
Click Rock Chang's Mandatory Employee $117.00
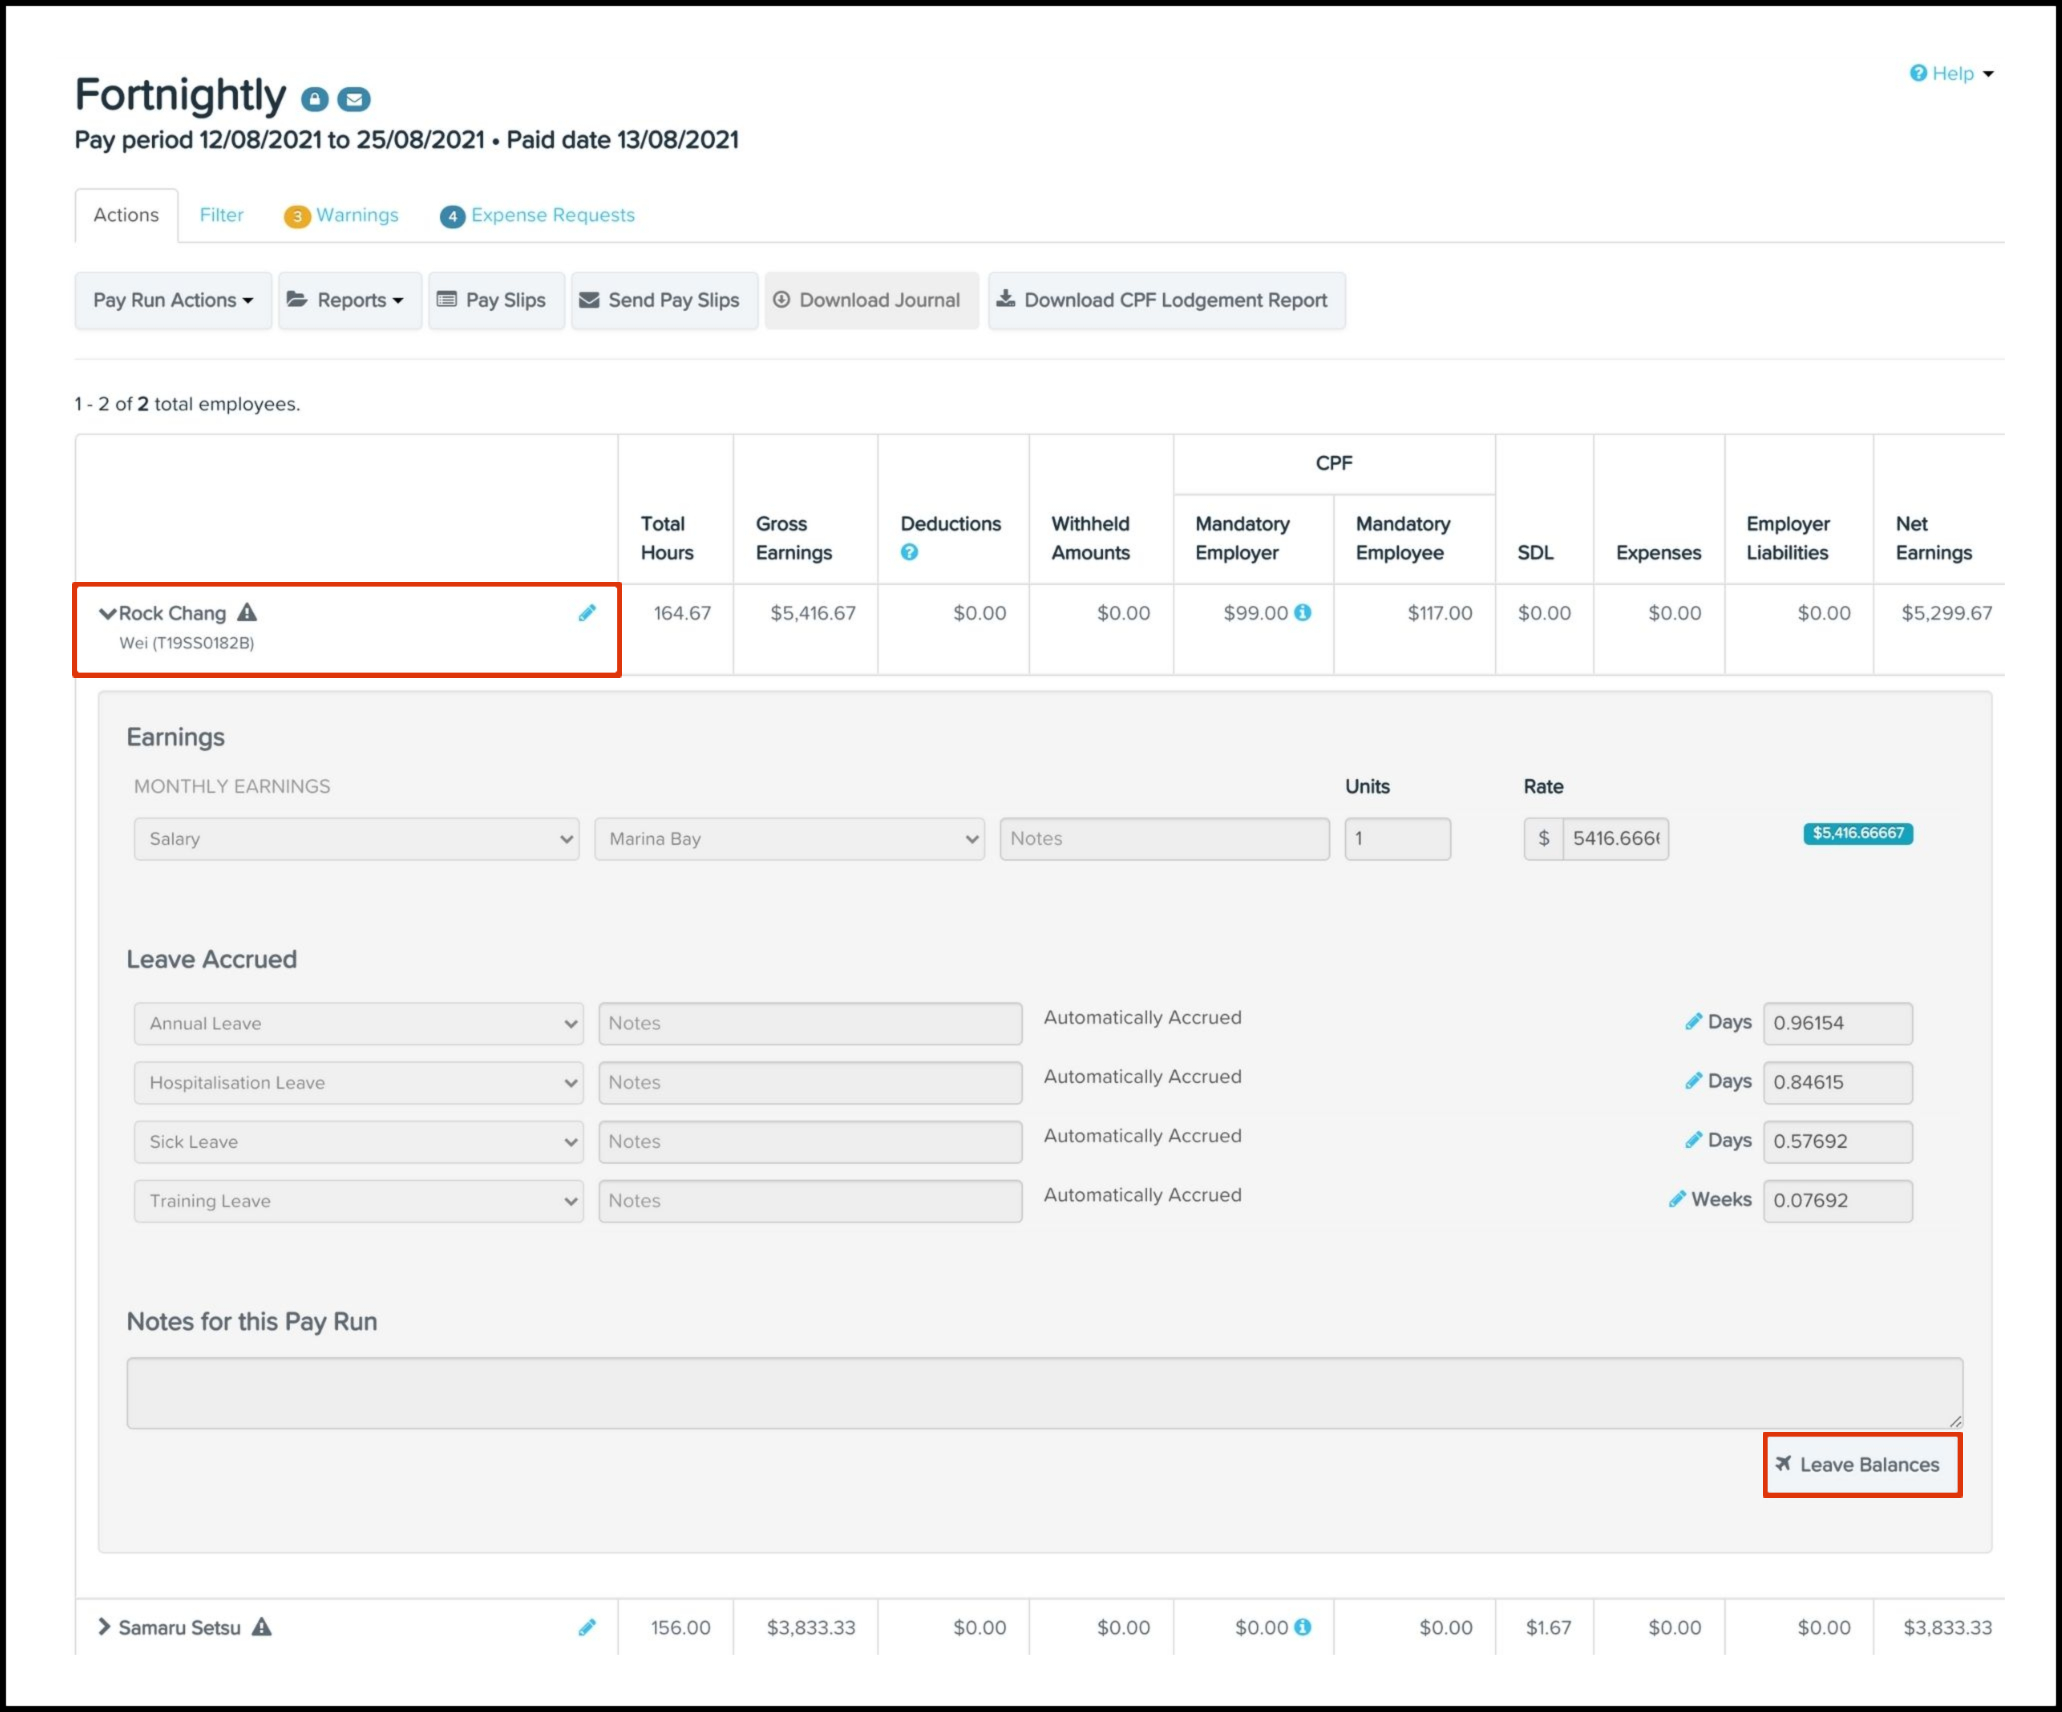[x=1440, y=613]
